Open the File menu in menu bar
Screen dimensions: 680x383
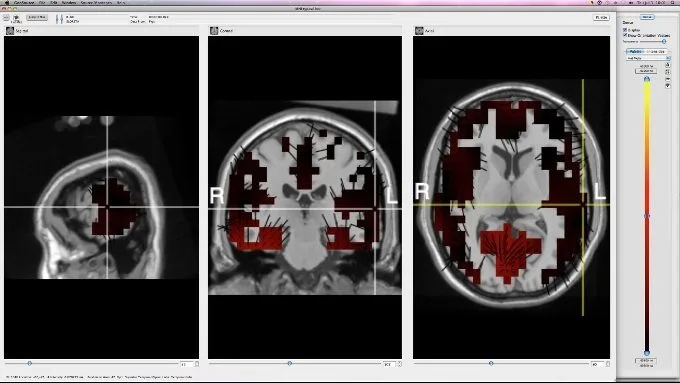tap(42, 3)
